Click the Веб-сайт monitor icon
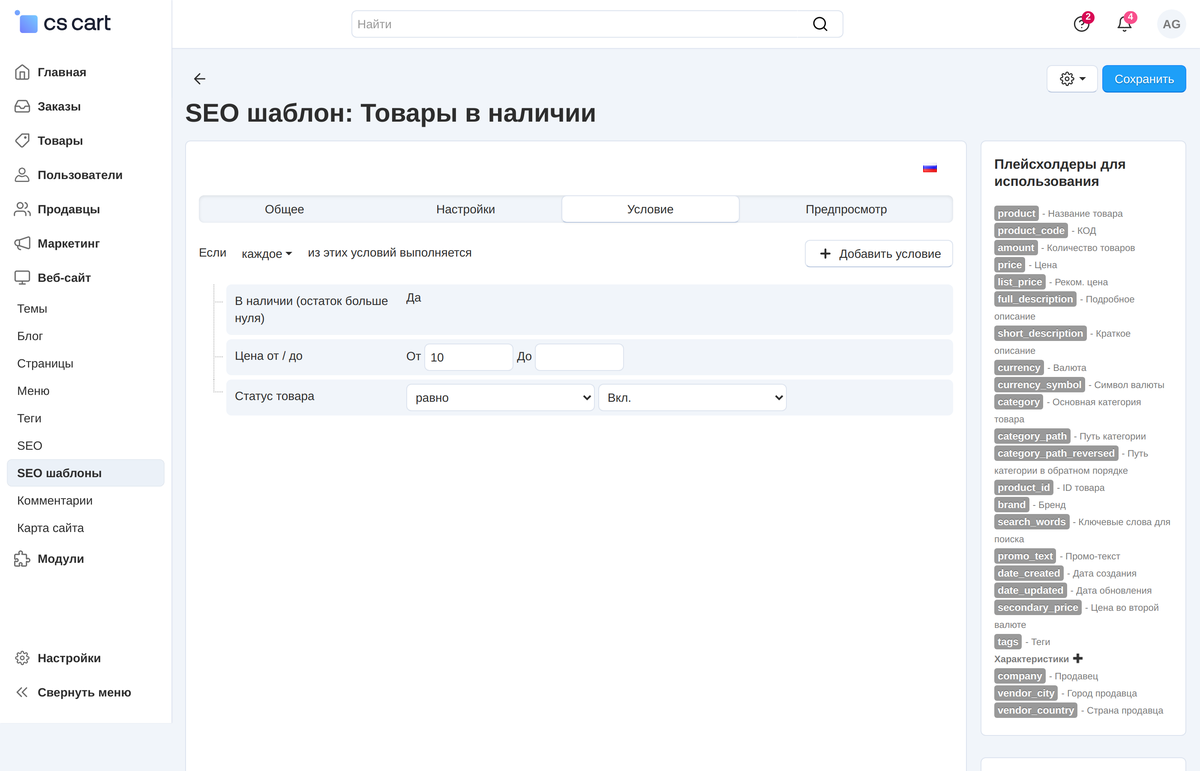 [22, 278]
